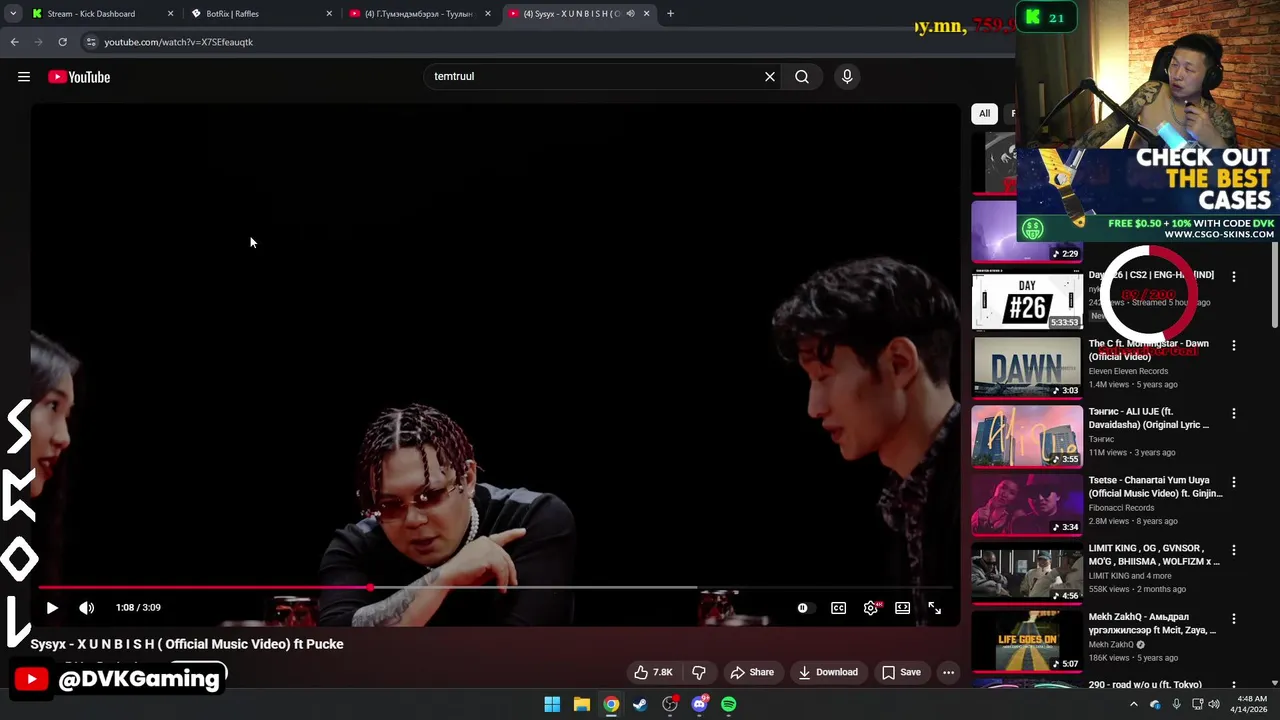Mute the Sysyx tab via speaker icon
The height and width of the screenshot is (720, 1280).
coord(630,14)
